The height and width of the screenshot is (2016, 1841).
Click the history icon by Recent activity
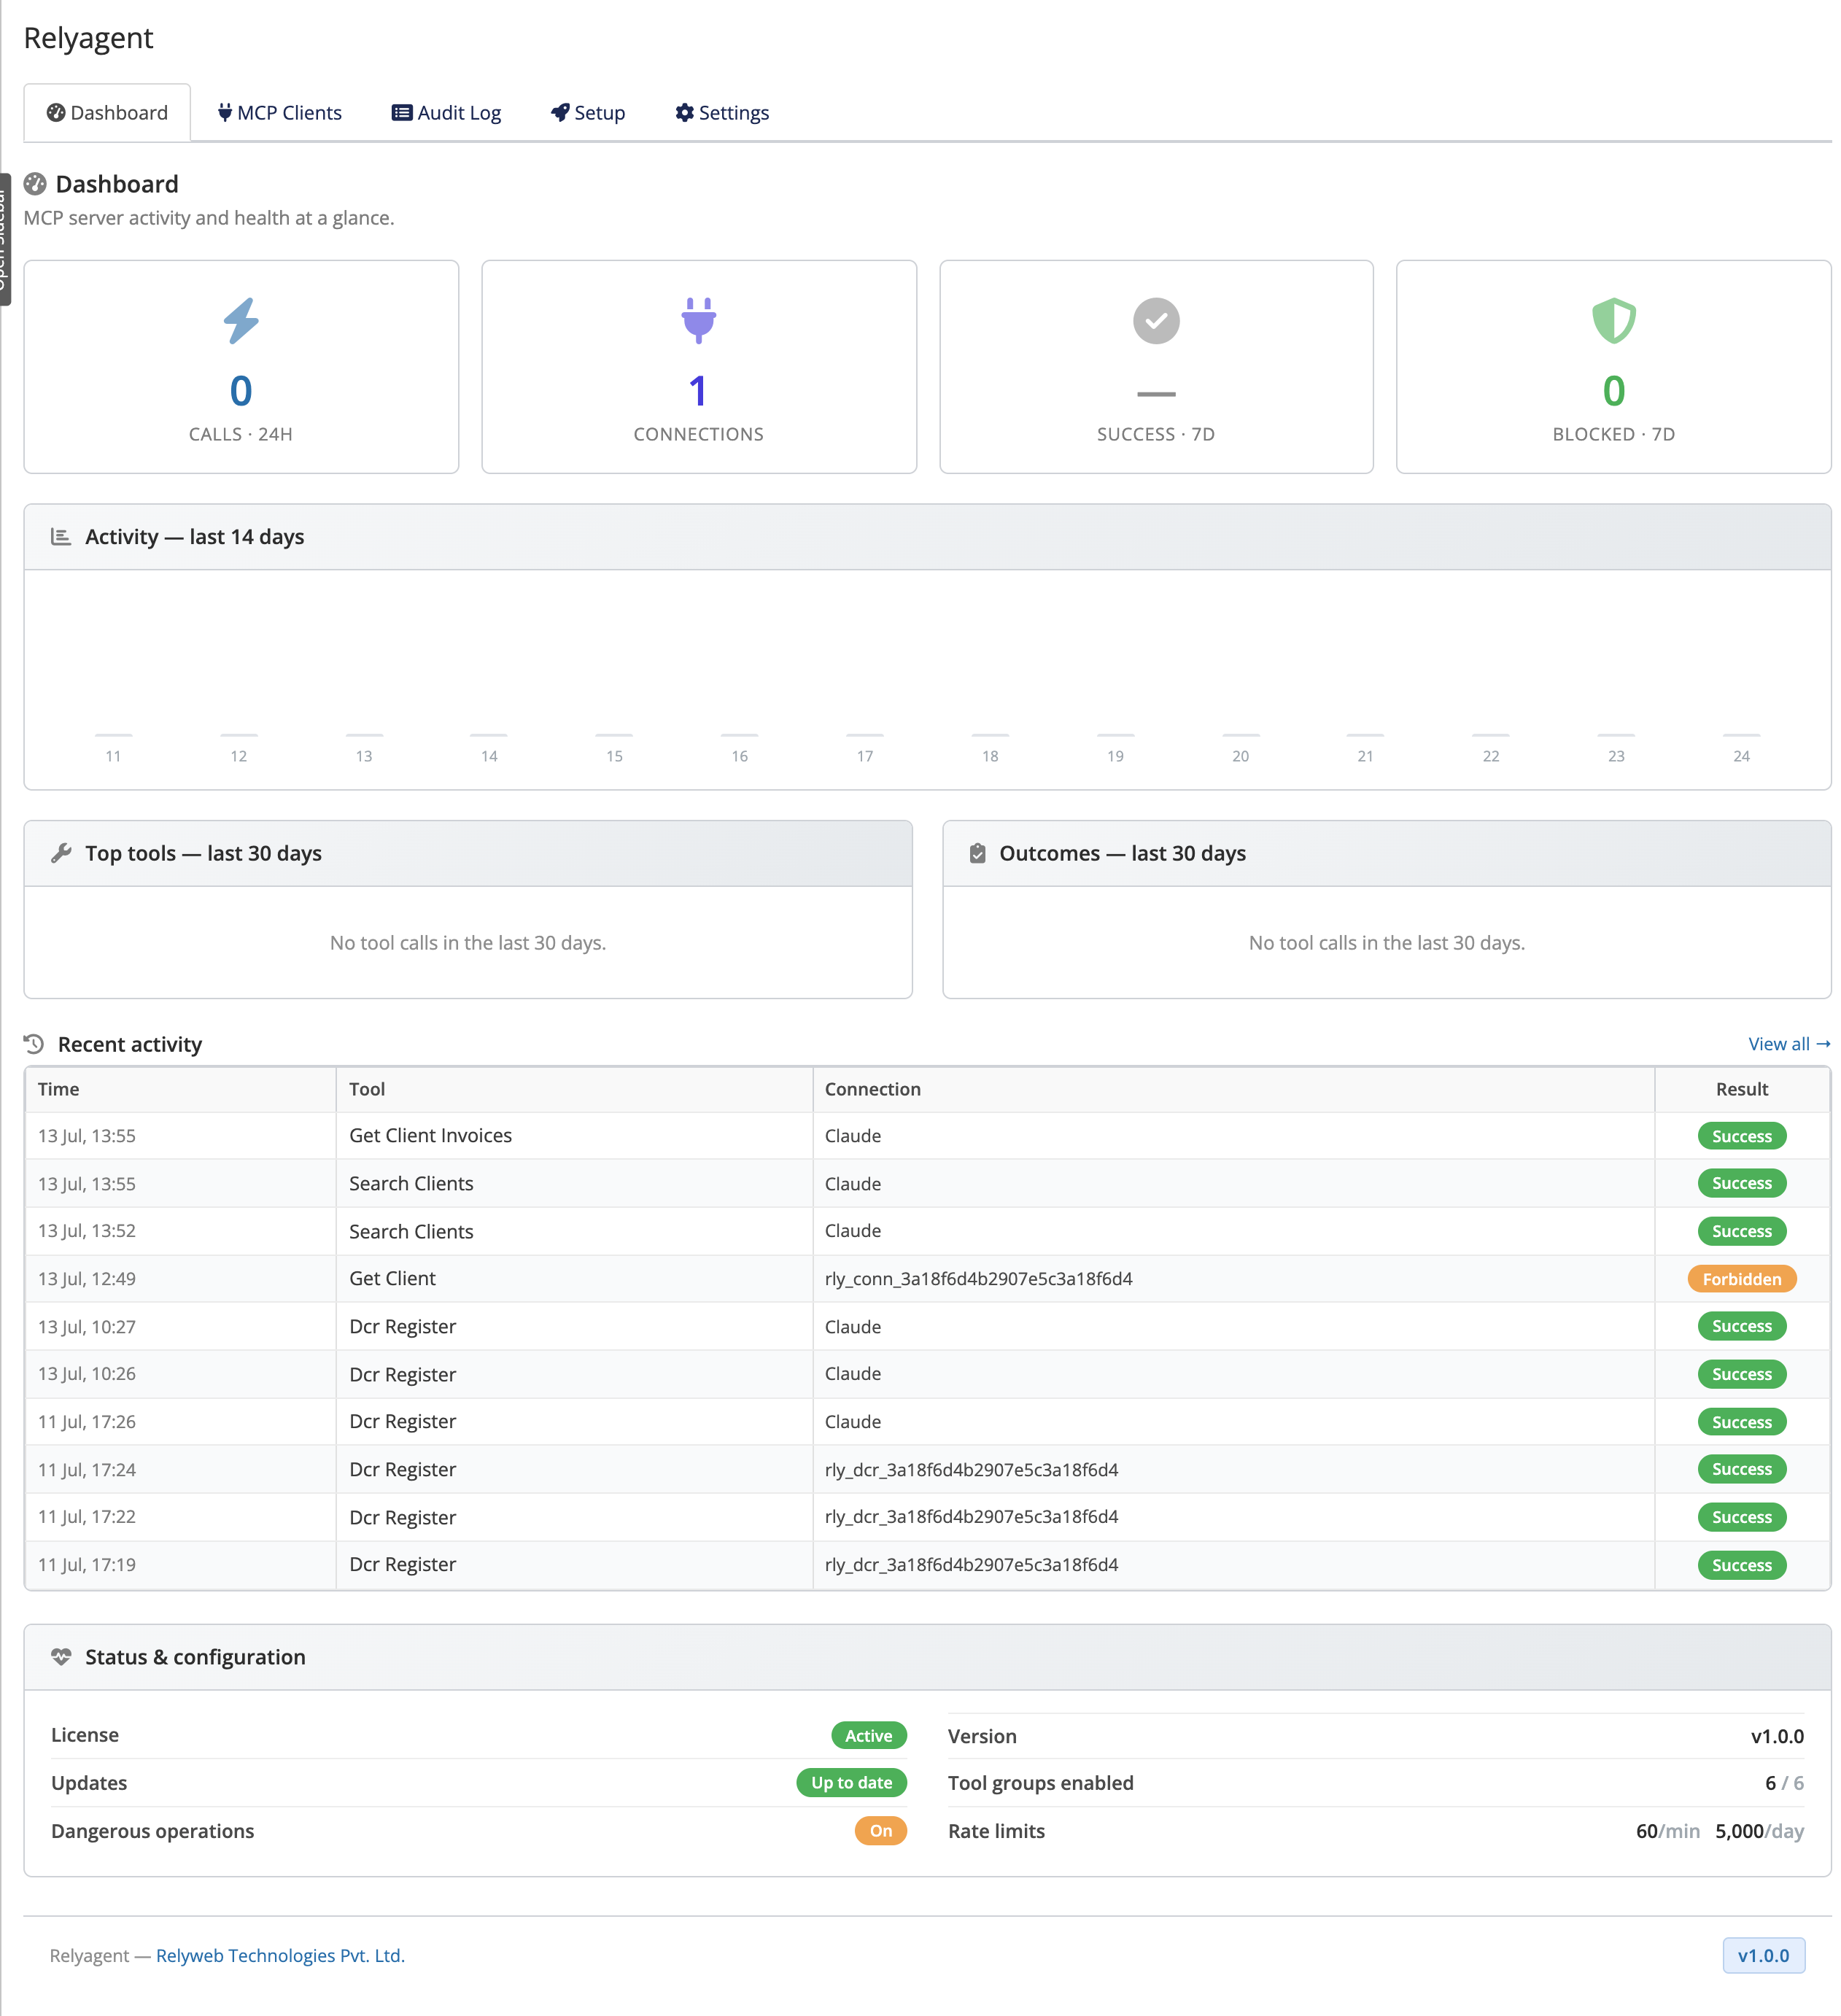tap(34, 1044)
